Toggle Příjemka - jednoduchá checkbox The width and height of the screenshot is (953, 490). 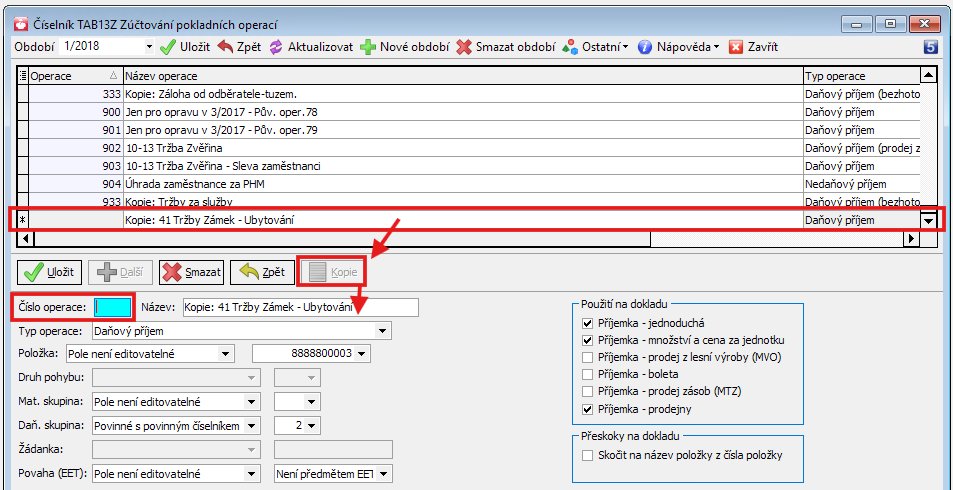click(587, 324)
